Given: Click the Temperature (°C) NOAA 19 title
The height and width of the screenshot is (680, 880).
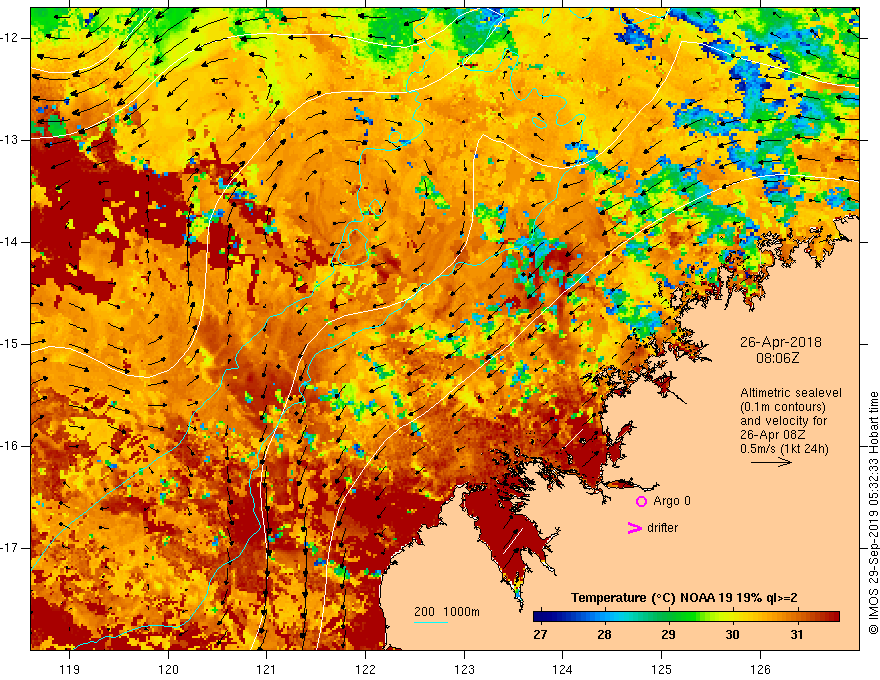Looking at the screenshot, I should click(x=684, y=598).
